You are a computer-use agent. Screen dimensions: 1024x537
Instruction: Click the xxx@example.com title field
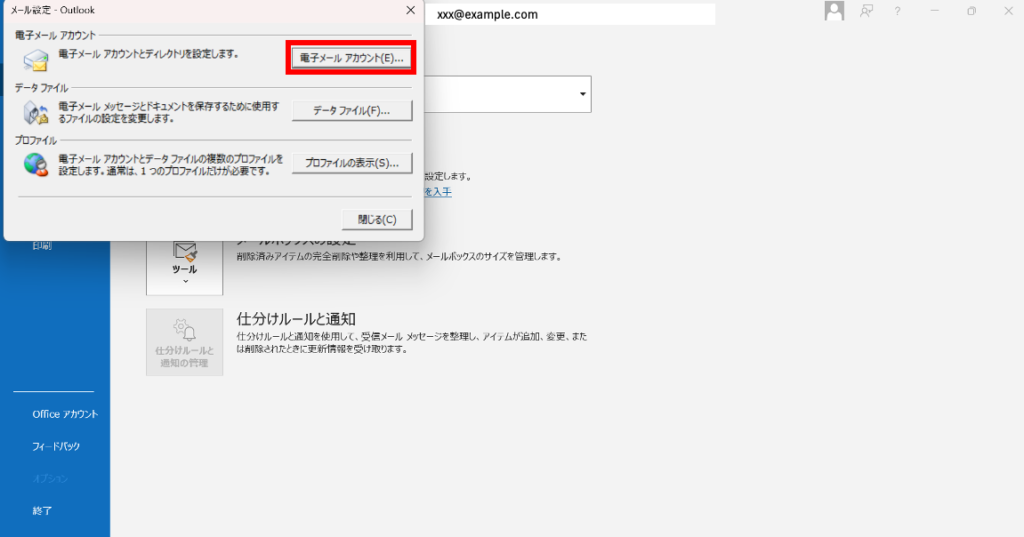click(570, 14)
